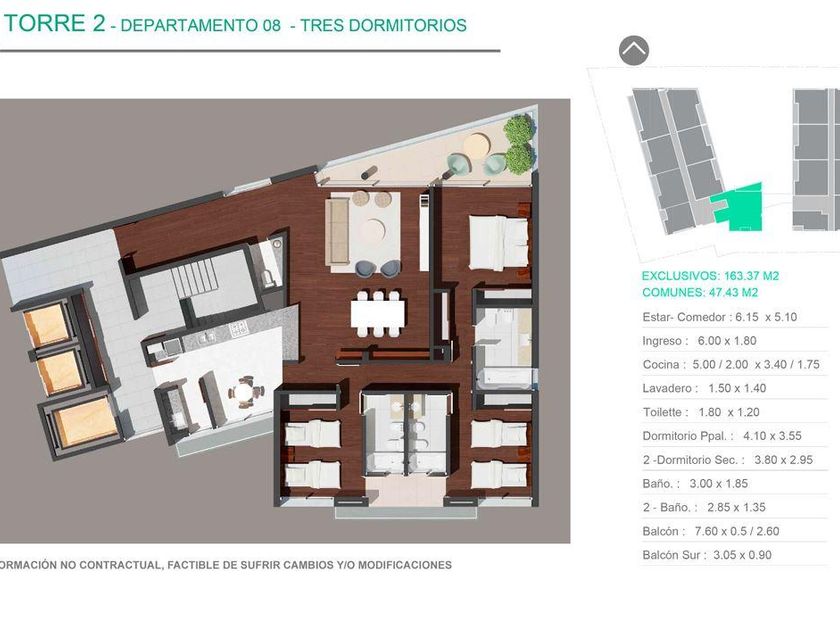Click 'EXCLUSIVOS: 163.37 M2' text
The image size is (840, 630).
point(710,276)
